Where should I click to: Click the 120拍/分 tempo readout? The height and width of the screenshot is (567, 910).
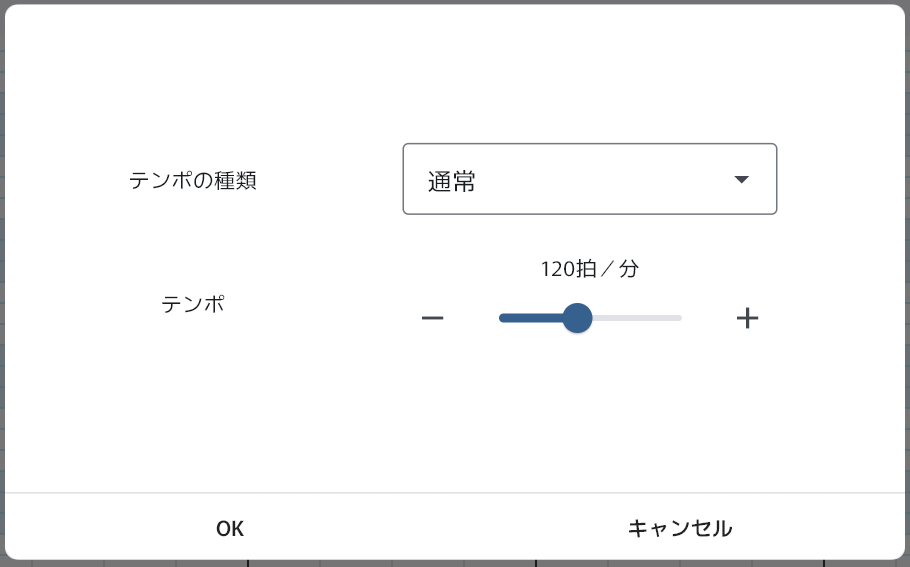click(589, 268)
